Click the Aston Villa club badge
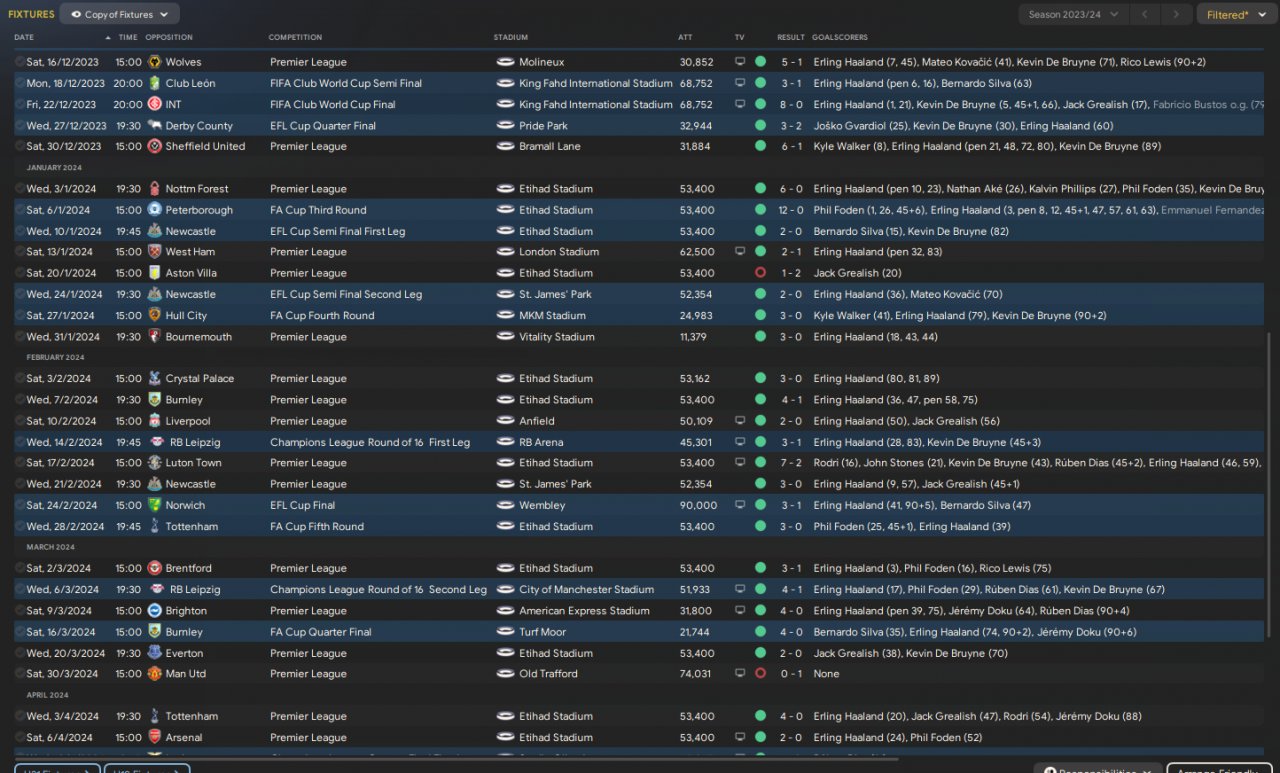 click(x=155, y=273)
